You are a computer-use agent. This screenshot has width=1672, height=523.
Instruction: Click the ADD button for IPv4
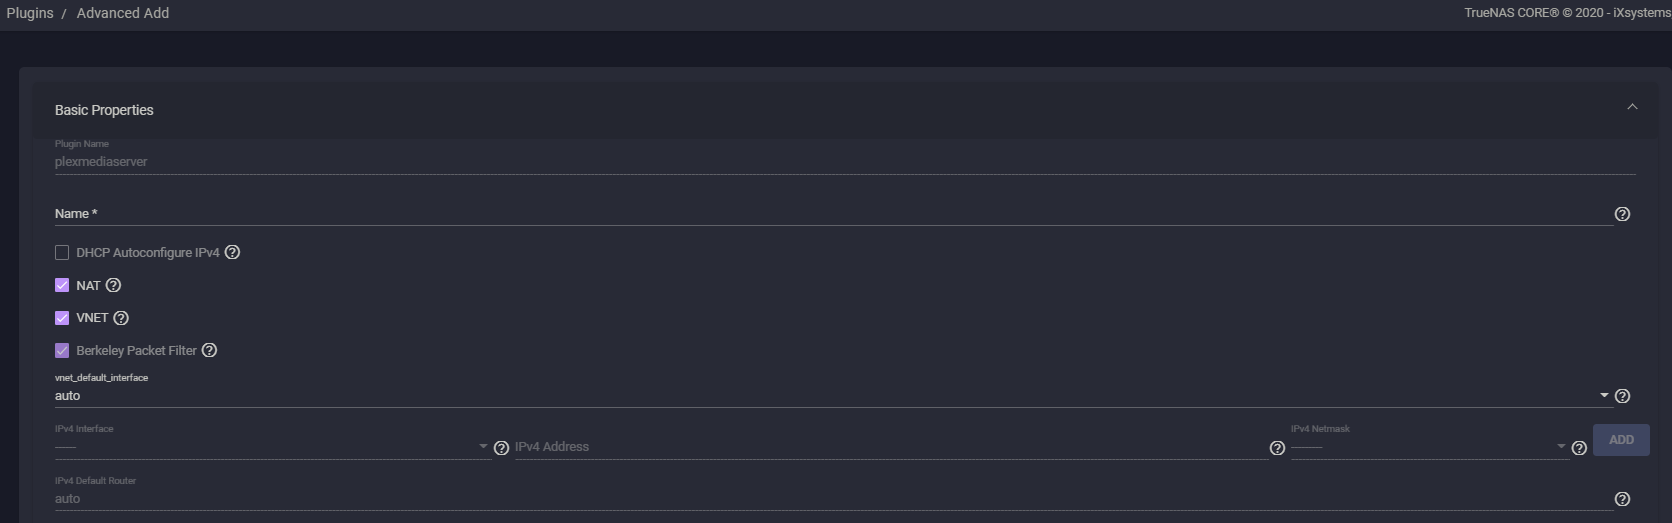(x=1621, y=440)
